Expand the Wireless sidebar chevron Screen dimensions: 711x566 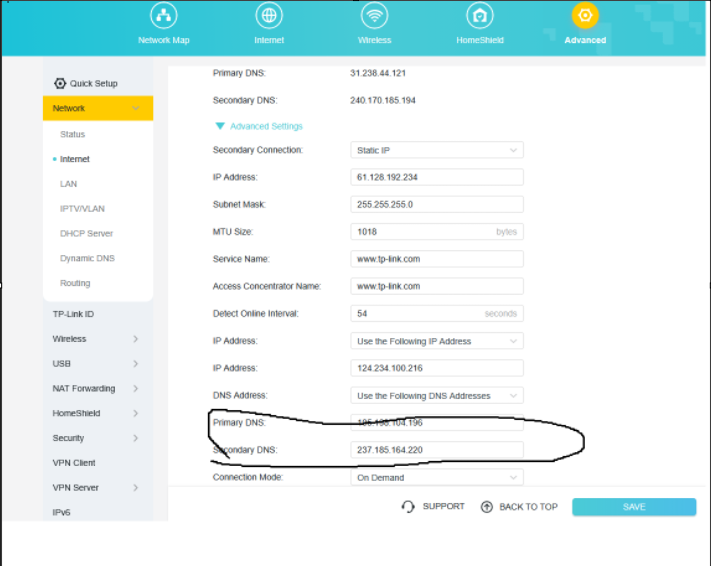click(136, 339)
